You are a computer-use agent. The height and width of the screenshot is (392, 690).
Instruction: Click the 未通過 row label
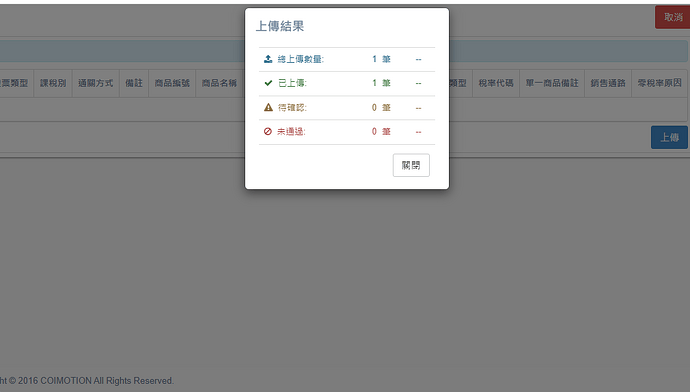click(x=291, y=132)
